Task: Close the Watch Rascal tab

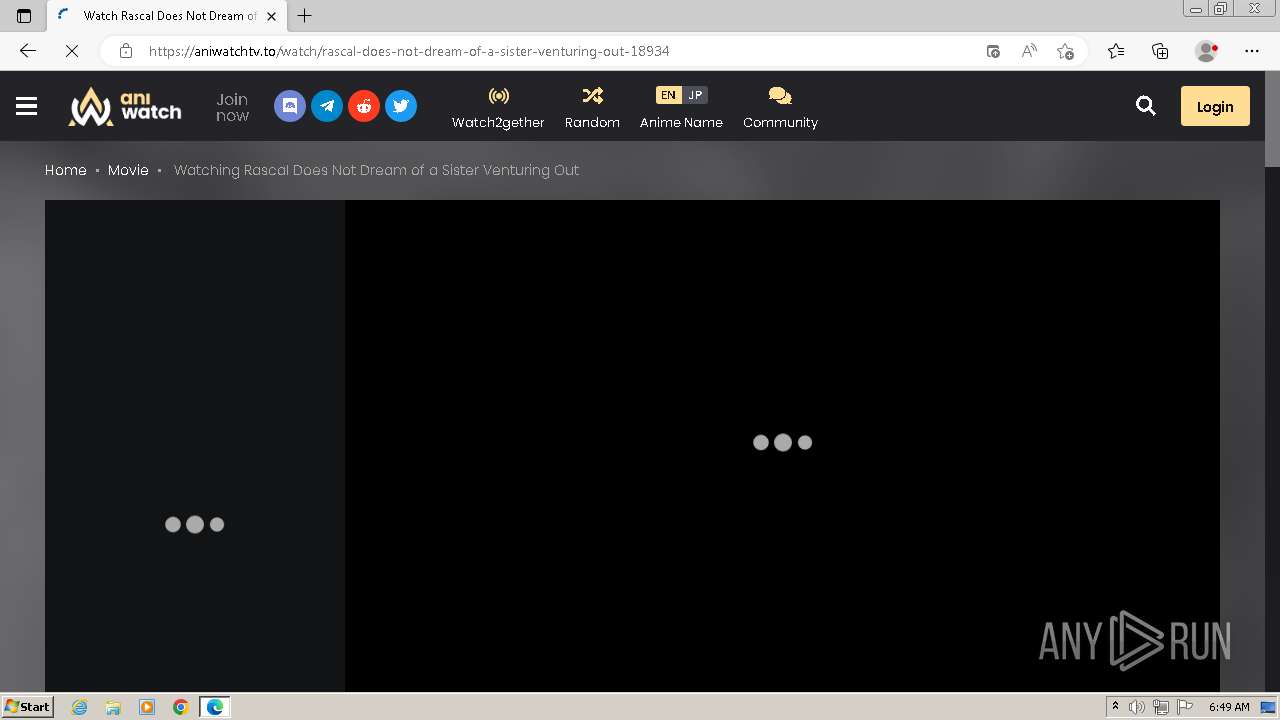Action: point(271,16)
